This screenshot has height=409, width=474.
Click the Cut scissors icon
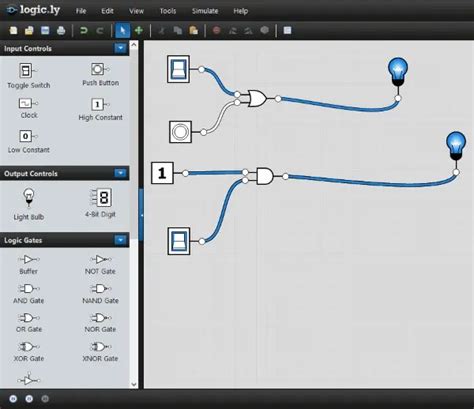tap(162, 31)
